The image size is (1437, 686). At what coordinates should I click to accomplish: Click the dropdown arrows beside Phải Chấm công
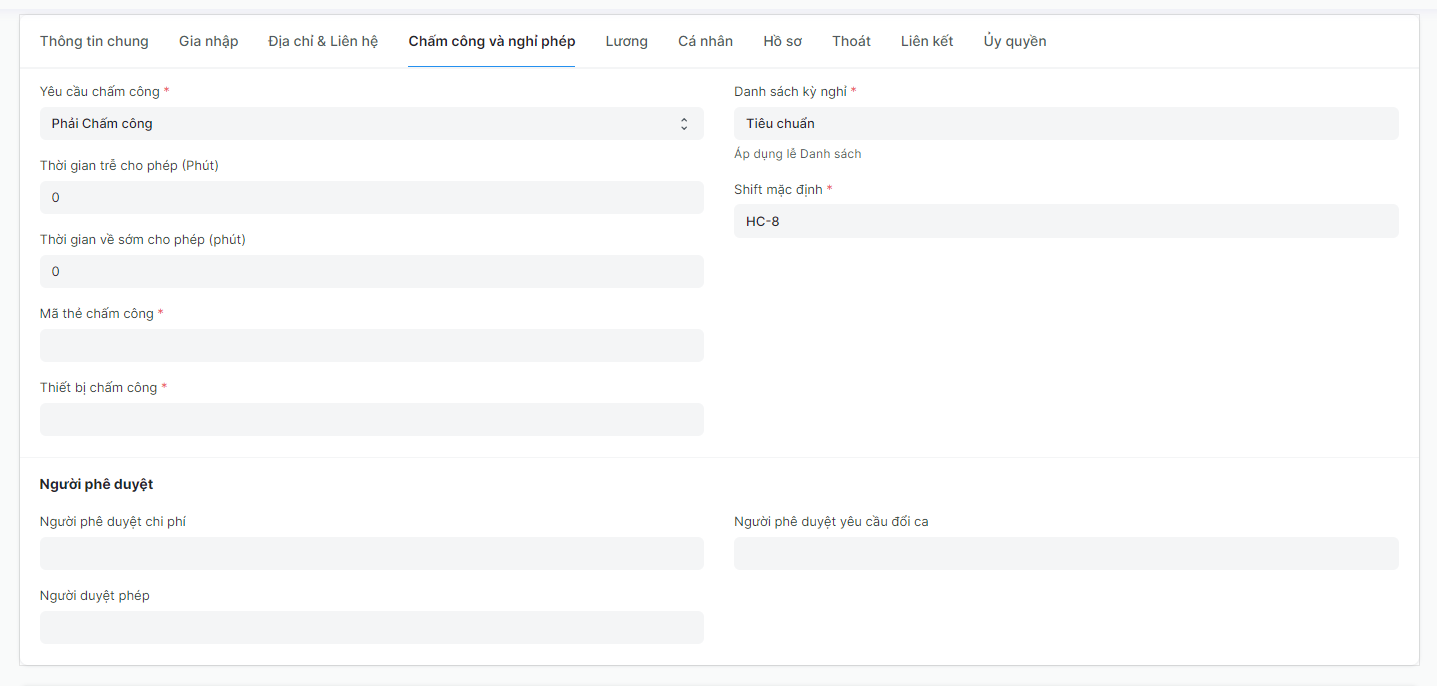coord(684,124)
